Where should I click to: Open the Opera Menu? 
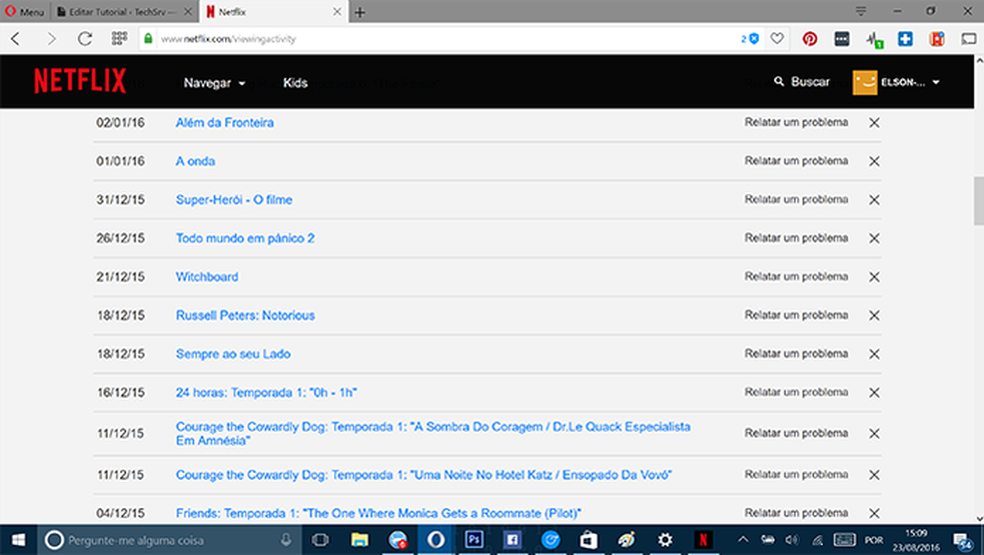point(25,11)
